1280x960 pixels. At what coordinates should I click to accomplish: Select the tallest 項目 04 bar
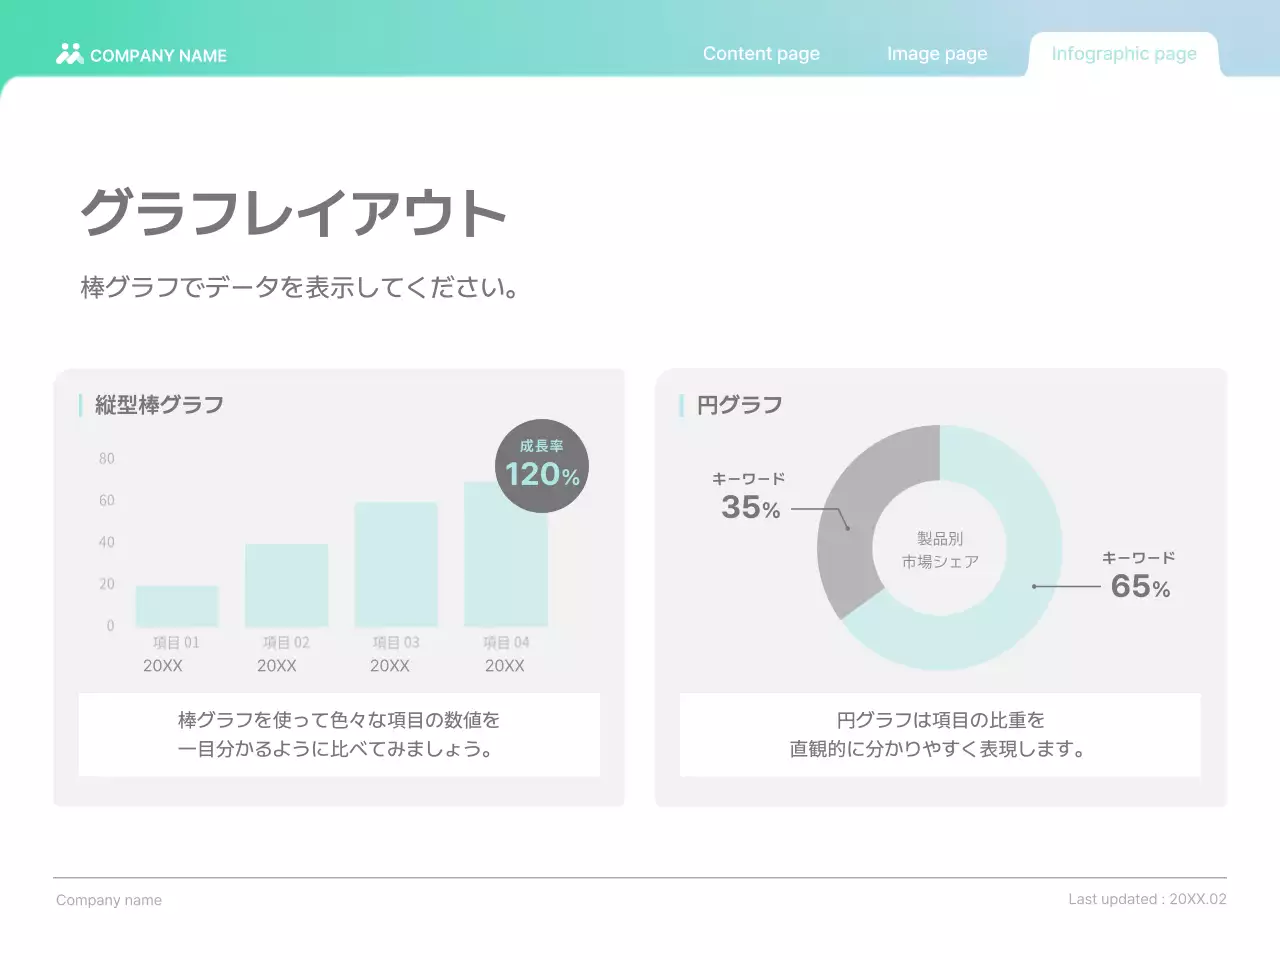click(506, 555)
